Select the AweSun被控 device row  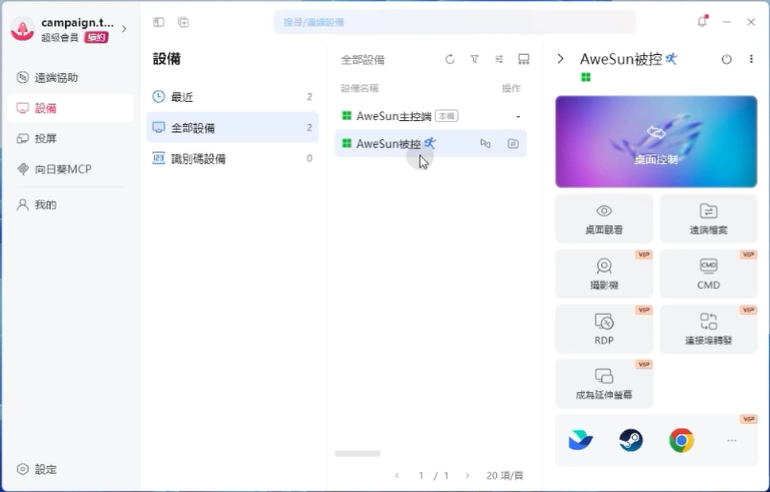click(x=431, y=143)
